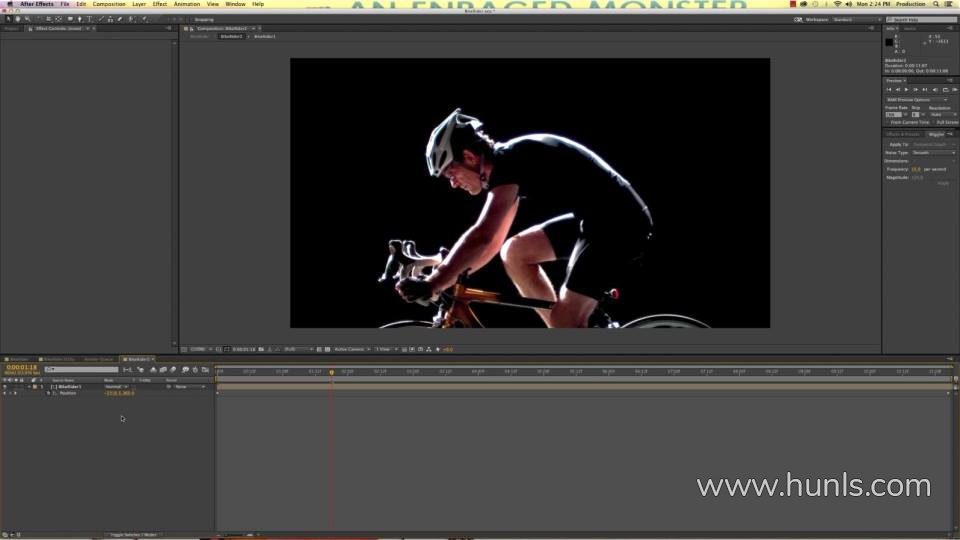960x540 pixels.
Task: Jump to last frame in Preview panel
Action: point(924,89)
